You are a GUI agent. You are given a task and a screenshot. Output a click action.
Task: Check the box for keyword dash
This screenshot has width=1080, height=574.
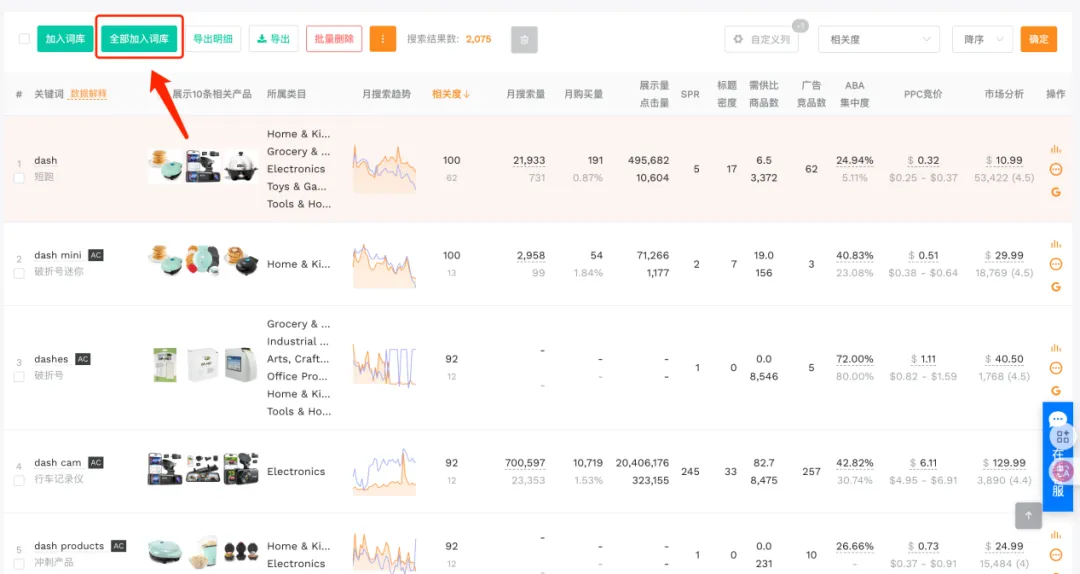[x=19, y=178]
